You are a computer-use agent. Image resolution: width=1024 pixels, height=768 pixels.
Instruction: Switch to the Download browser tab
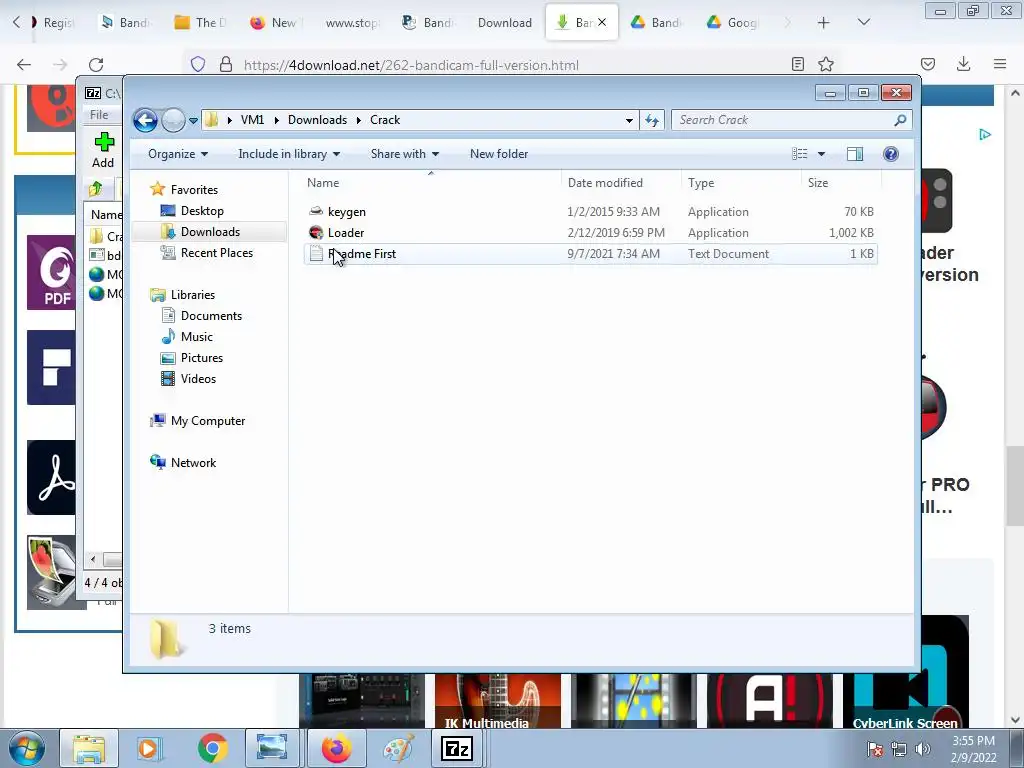point(505,23)
